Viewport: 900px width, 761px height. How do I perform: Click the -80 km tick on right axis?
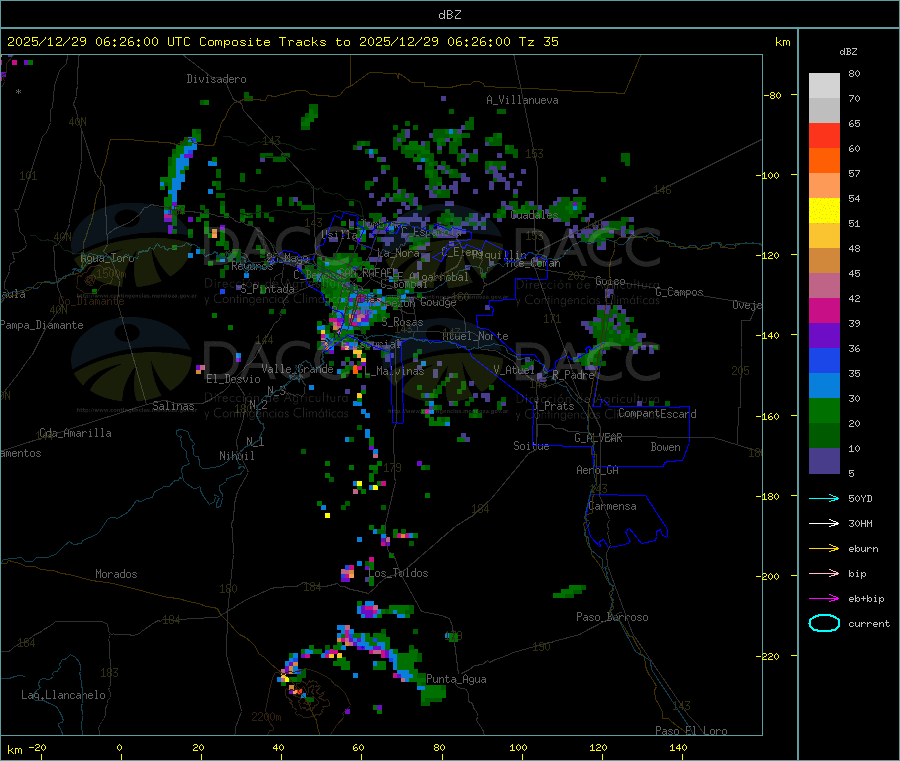click(x=773, y=96)
